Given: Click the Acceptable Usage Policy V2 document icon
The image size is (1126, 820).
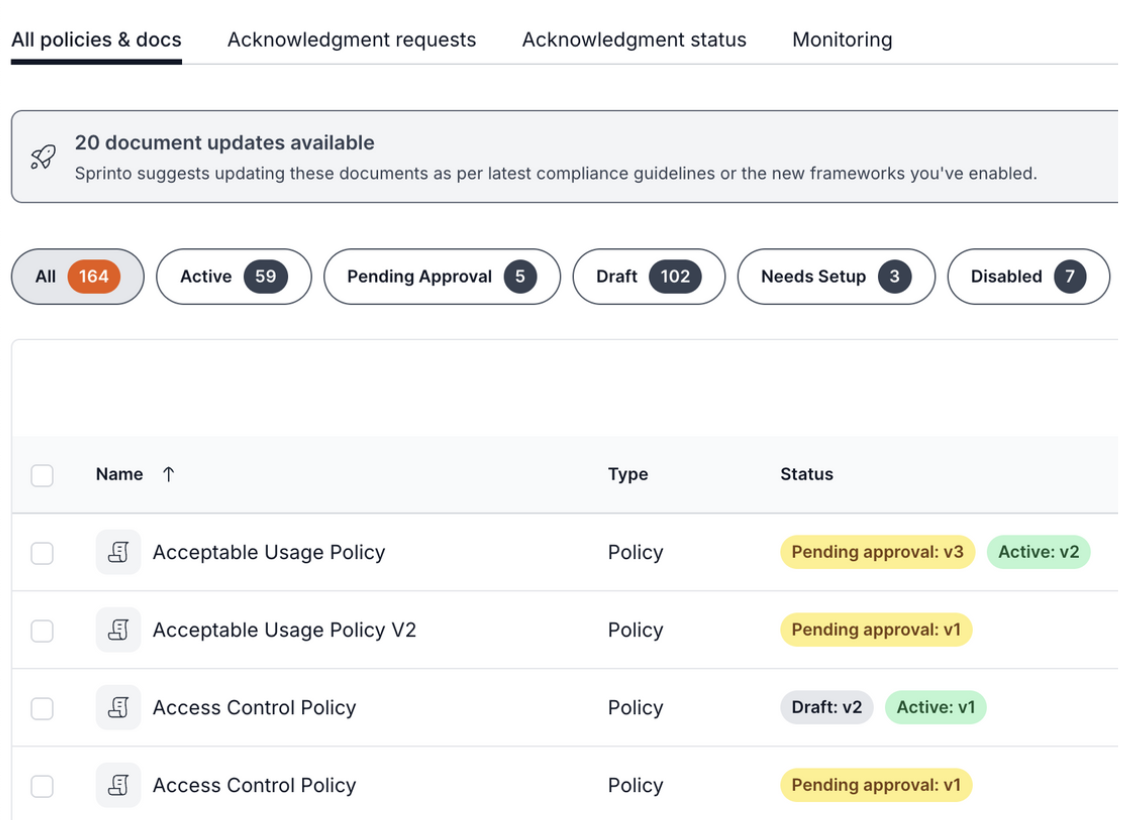Looking at the screenshot, I should pyautogui.click(x=118, y=630).
